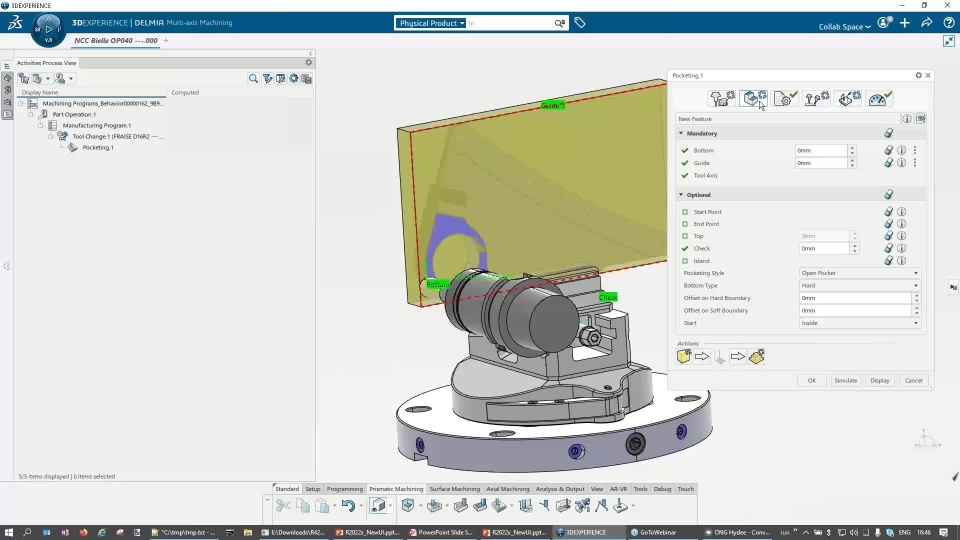960x540 pixels.
Task: Toggle the Bottom green checkmark
Action: (685, 150)
